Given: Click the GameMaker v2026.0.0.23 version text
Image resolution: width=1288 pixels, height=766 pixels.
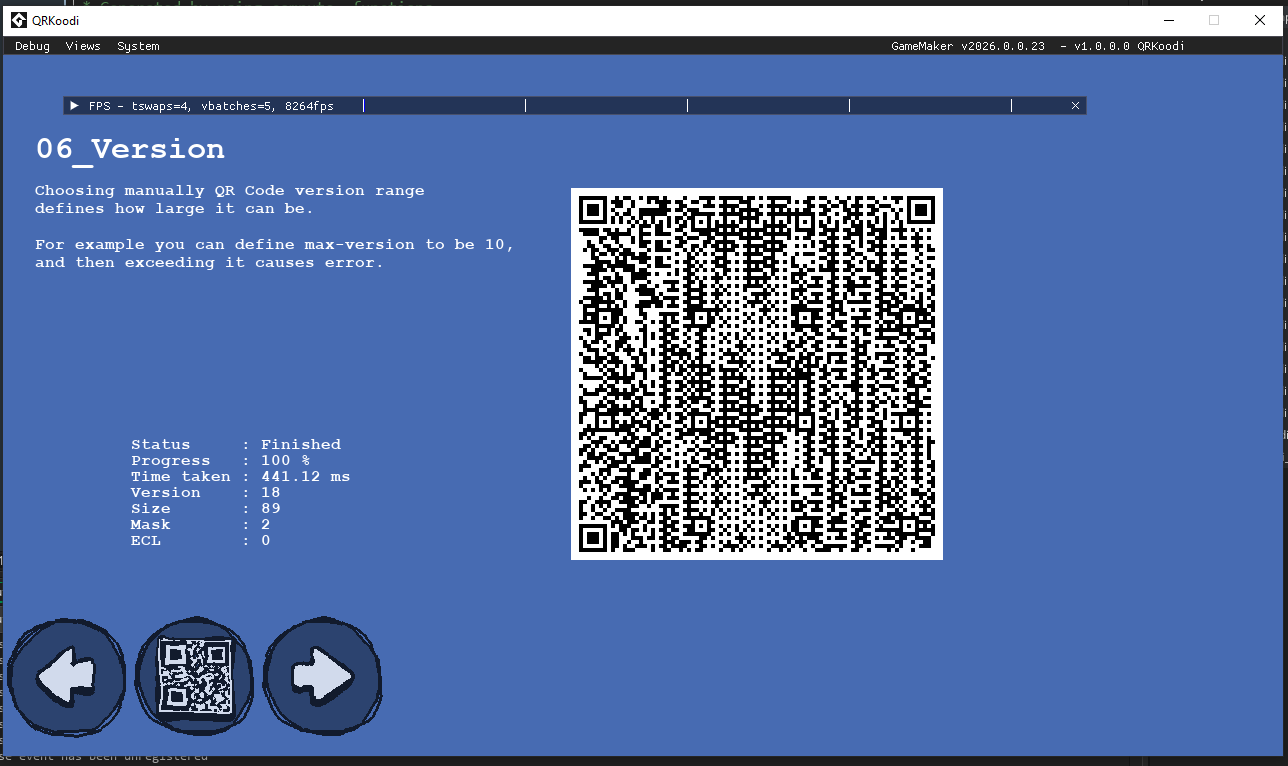Looking at the screenshot, I should click(x=968, y=46).
